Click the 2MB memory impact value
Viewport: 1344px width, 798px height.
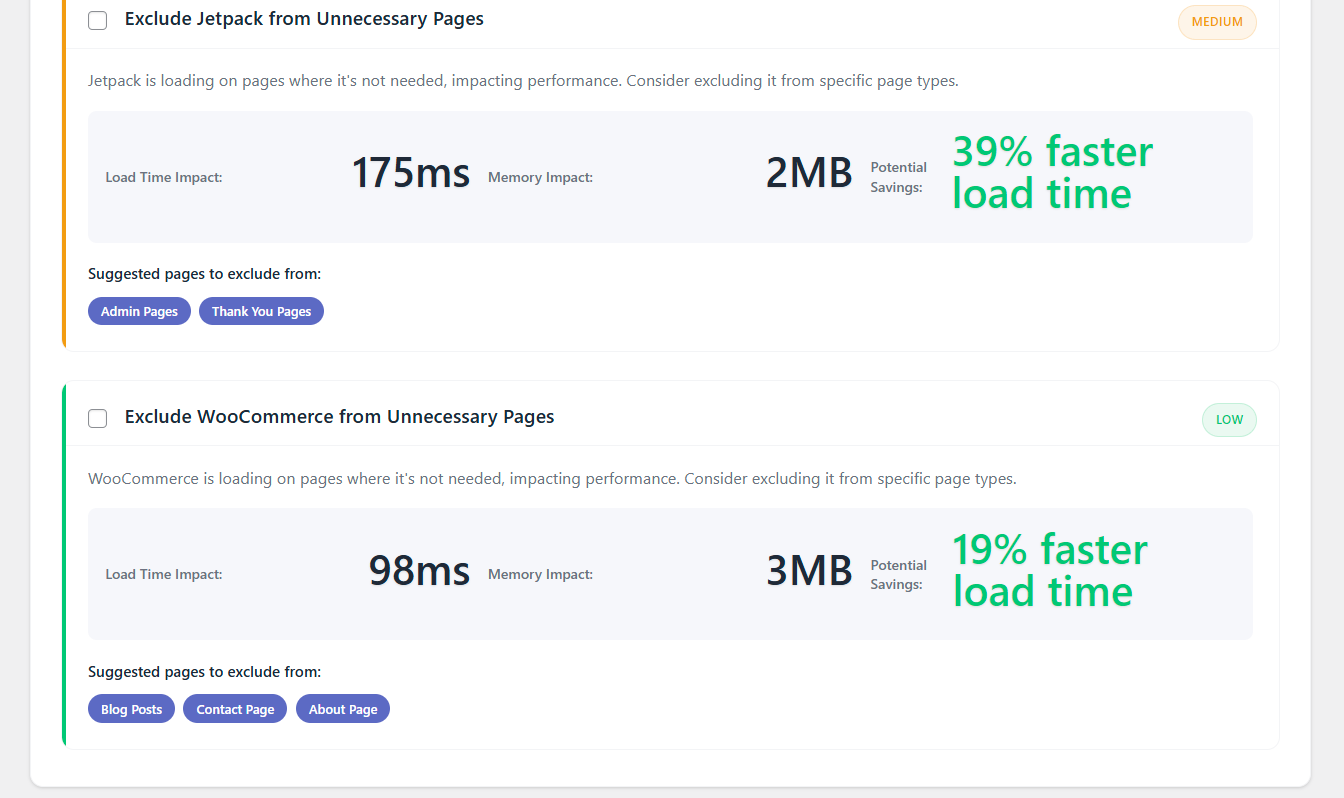tap(809, 172)
